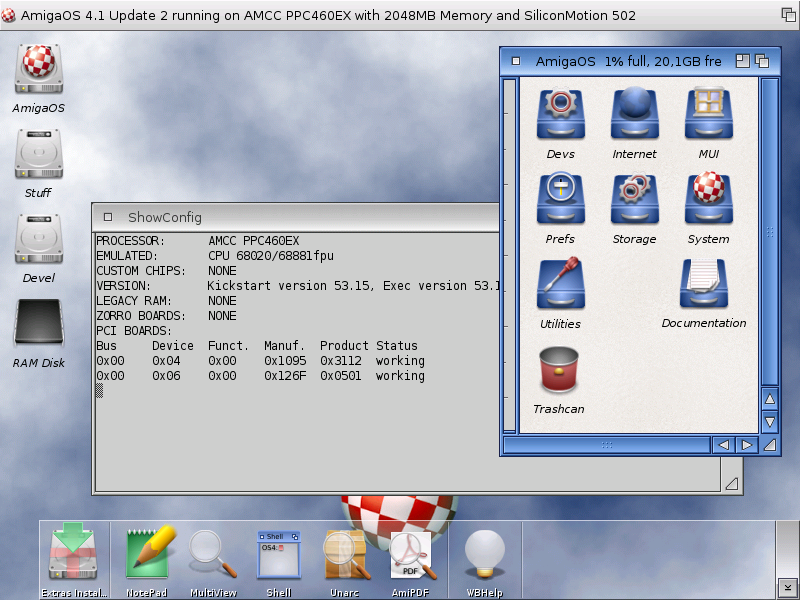The image size is (800, 600).
Task: Select the Trashcan icon
Action: point(559,369)
